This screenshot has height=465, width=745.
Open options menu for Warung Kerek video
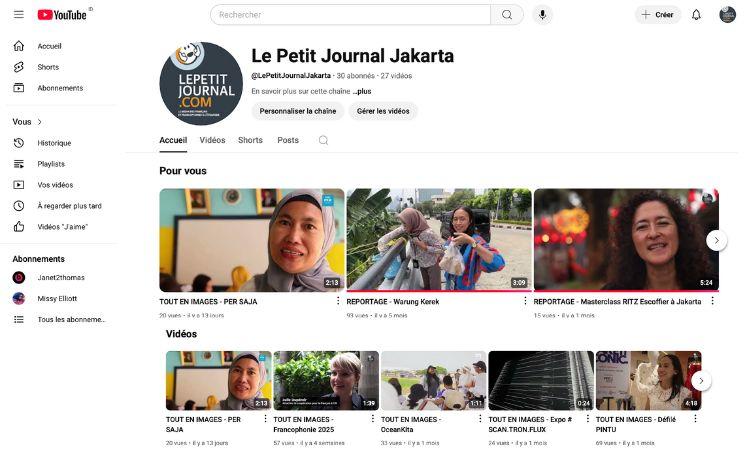tap(525, 301)
